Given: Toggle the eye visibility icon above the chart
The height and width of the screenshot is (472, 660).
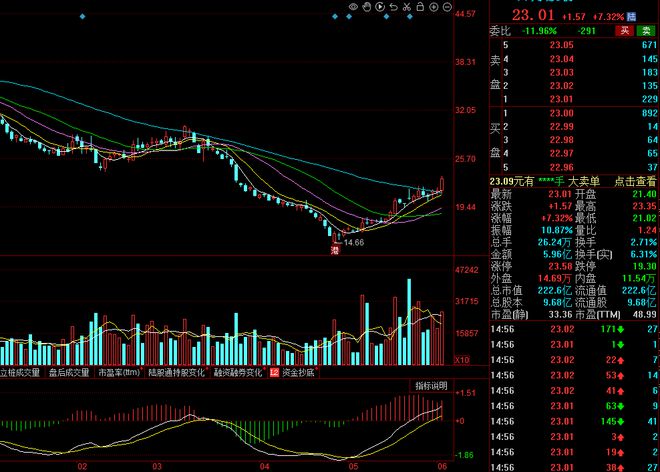Looking at the screenshot, I should [x=352, y=8].
